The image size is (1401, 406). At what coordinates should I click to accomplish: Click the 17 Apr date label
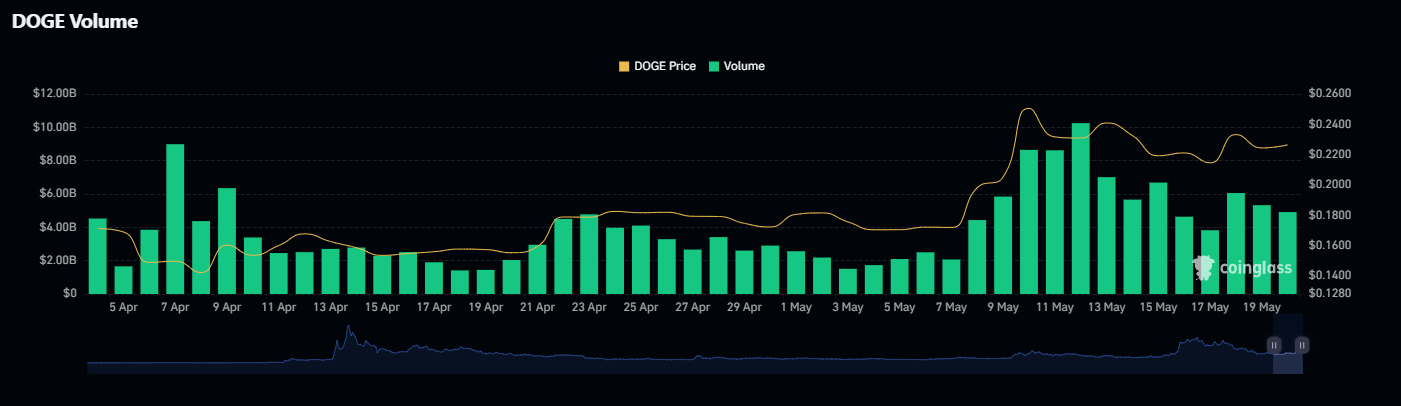click(x=434, y=308)
